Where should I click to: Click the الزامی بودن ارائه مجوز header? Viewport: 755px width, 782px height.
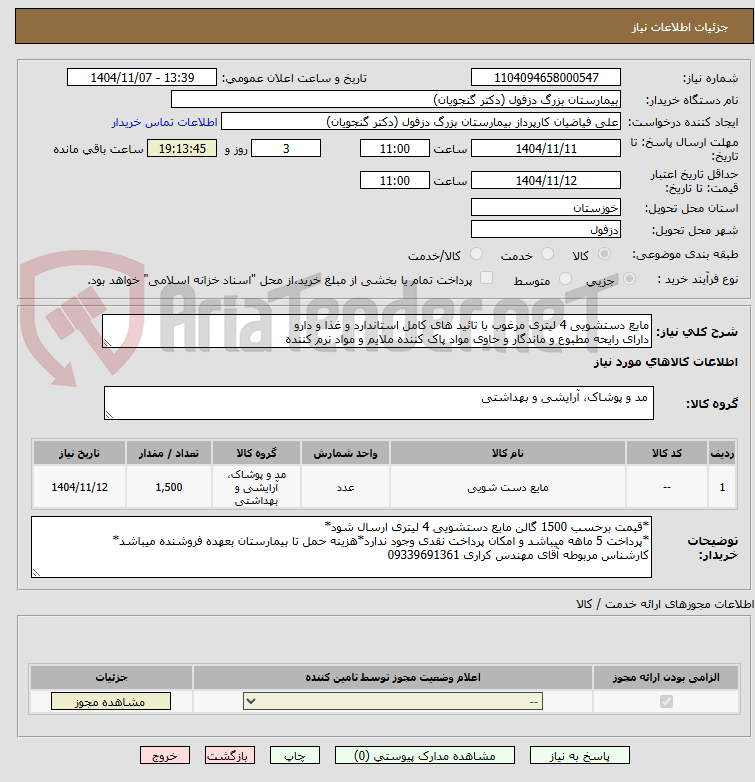pyautogui.click(x=666, y=677)
